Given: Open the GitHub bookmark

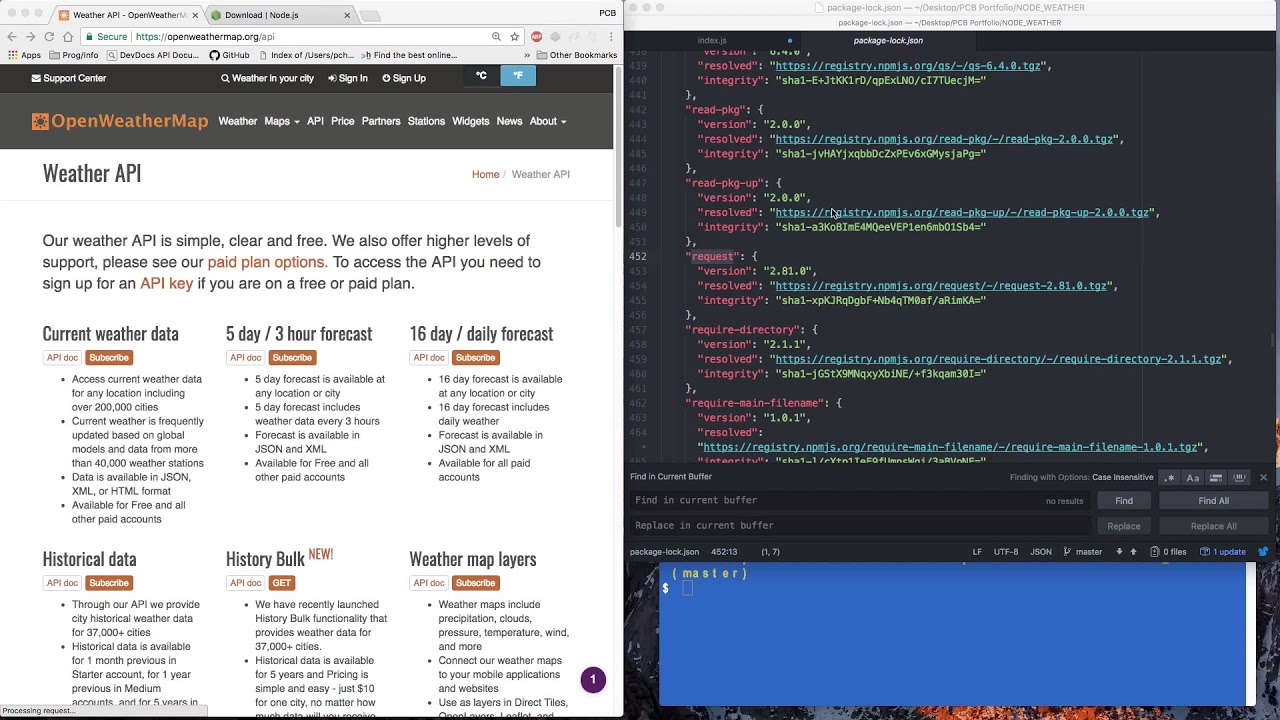Looking at the screenshot, I should (230, 55).
